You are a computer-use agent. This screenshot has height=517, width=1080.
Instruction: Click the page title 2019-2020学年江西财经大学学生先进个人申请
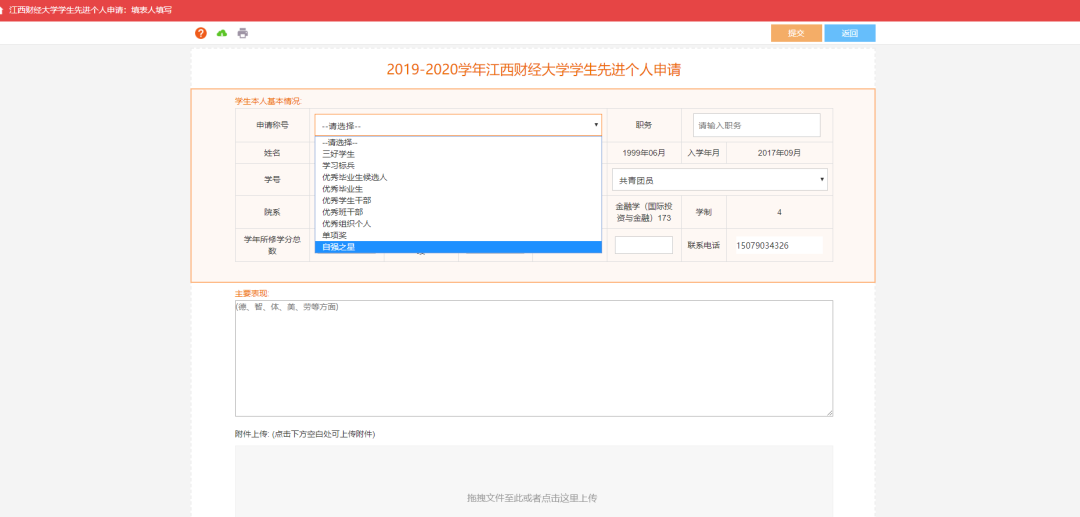tap(534, 69)
